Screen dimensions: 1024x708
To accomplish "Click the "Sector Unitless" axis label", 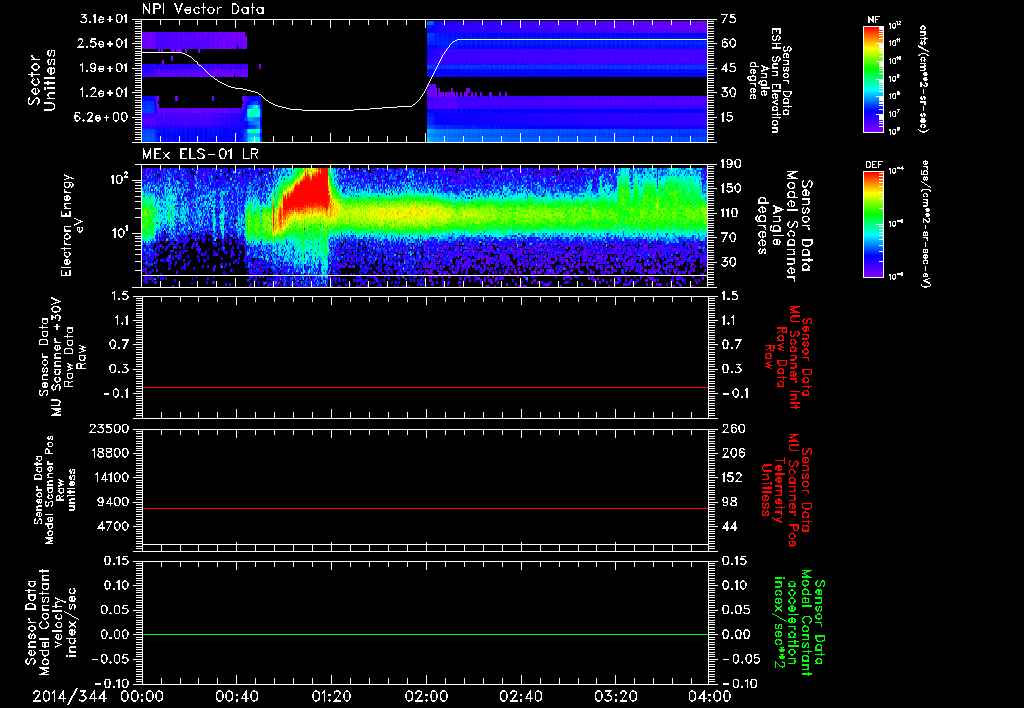I will tap(42, 80).
